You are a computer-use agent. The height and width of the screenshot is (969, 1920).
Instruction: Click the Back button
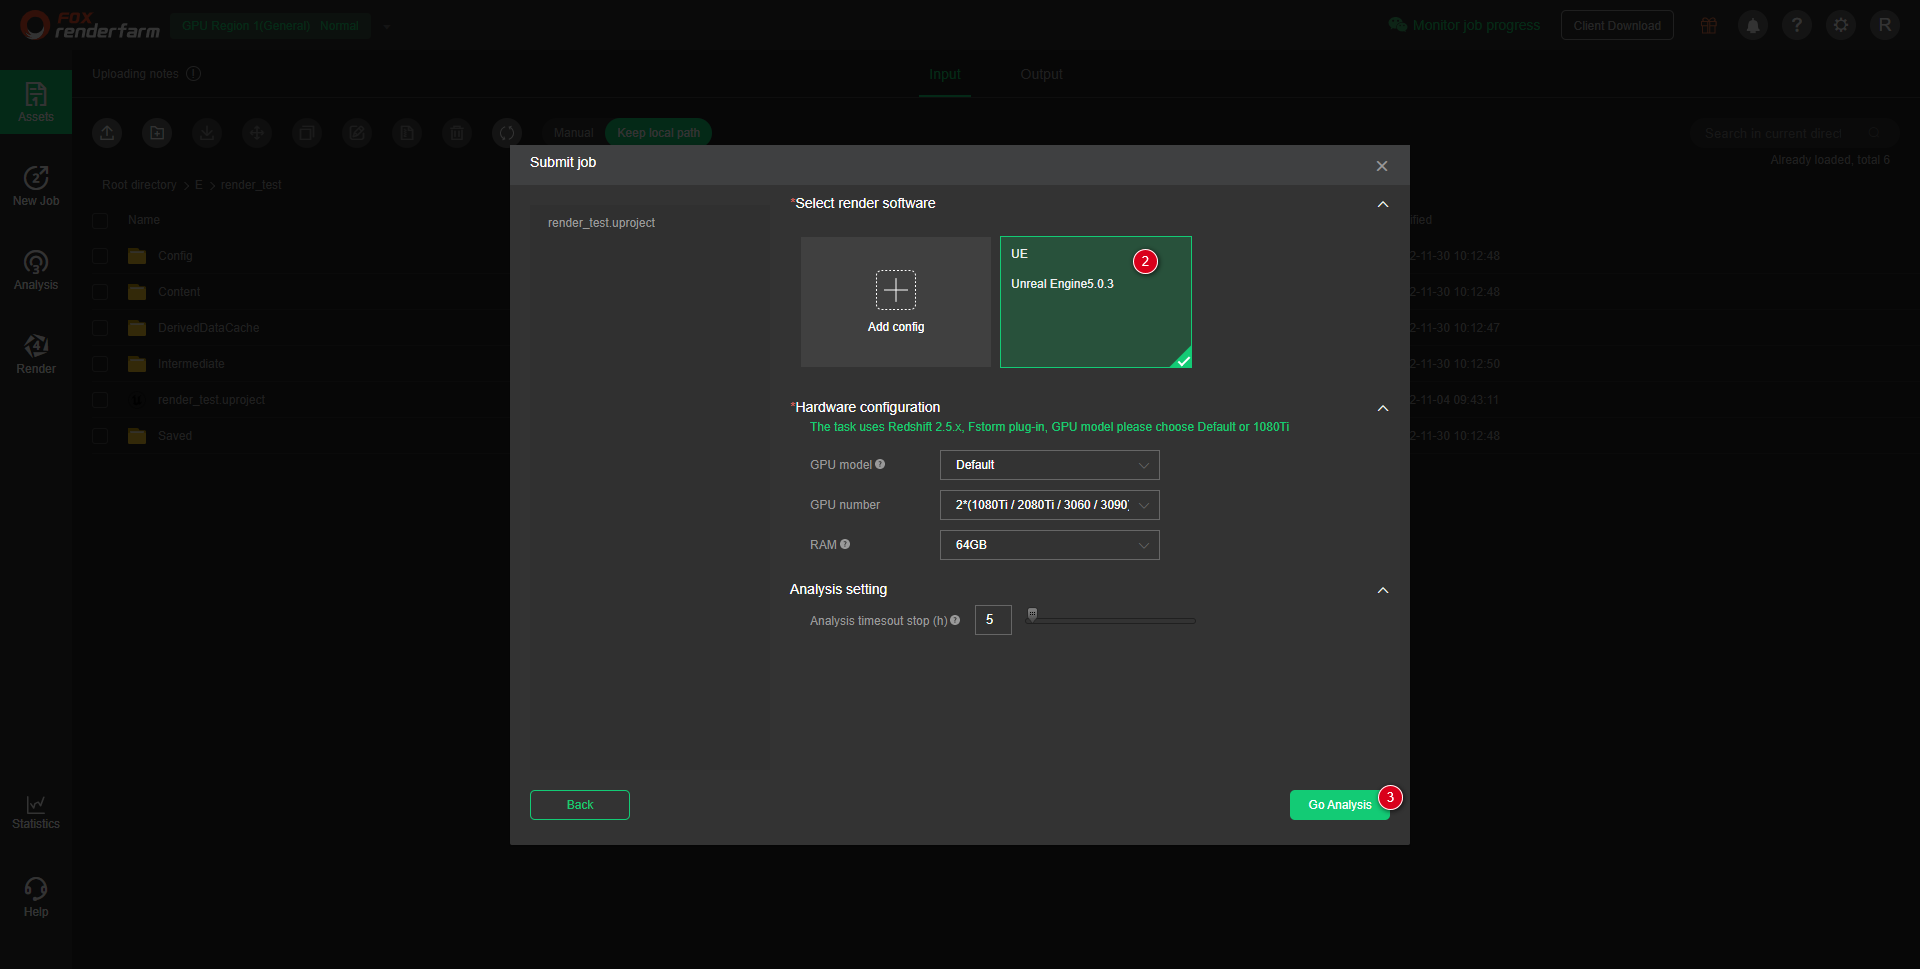point(580,805)
